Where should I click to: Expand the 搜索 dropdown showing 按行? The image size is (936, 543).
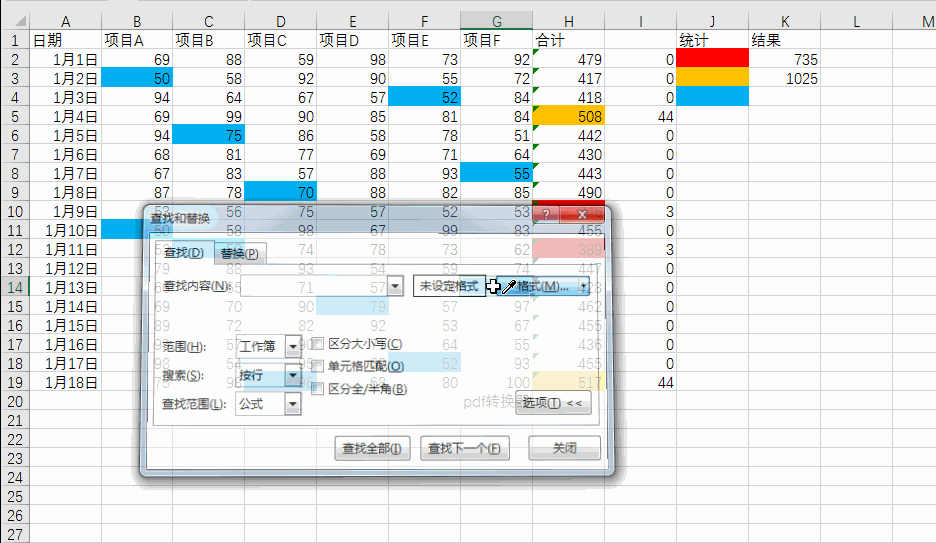point(292,375)
